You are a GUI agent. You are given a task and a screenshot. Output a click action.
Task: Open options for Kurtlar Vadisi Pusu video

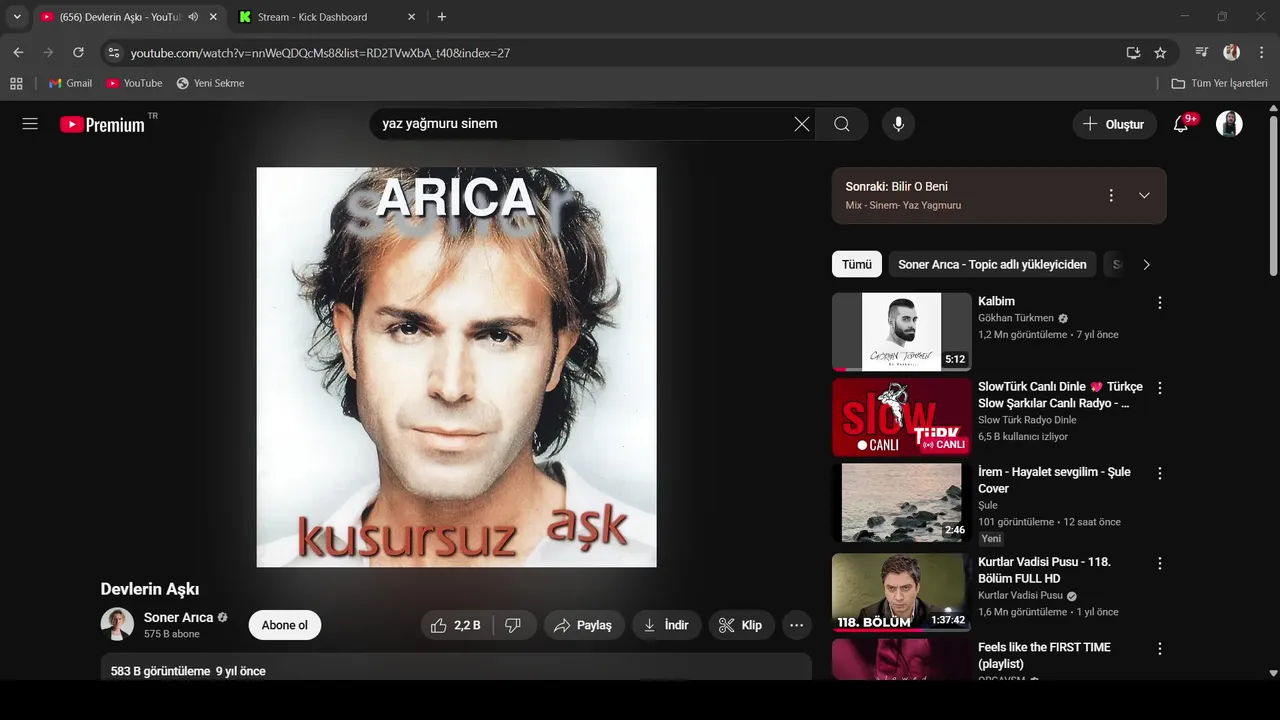1160,563
